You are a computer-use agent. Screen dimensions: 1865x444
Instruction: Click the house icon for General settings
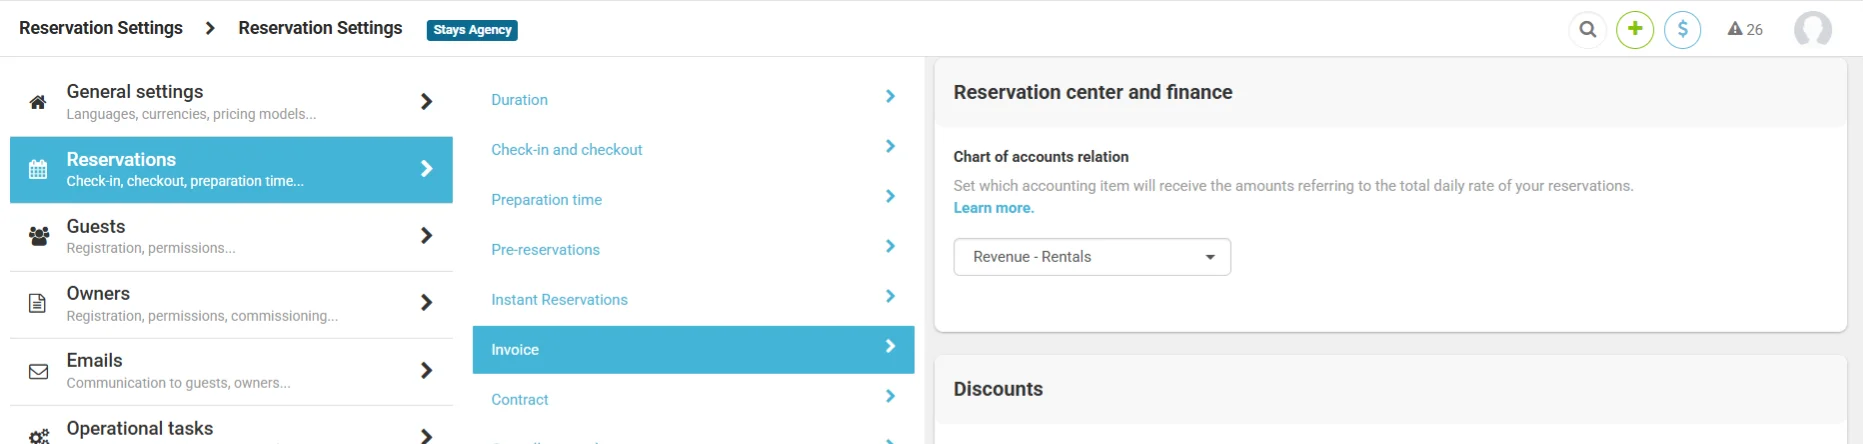tap(38, 102)
